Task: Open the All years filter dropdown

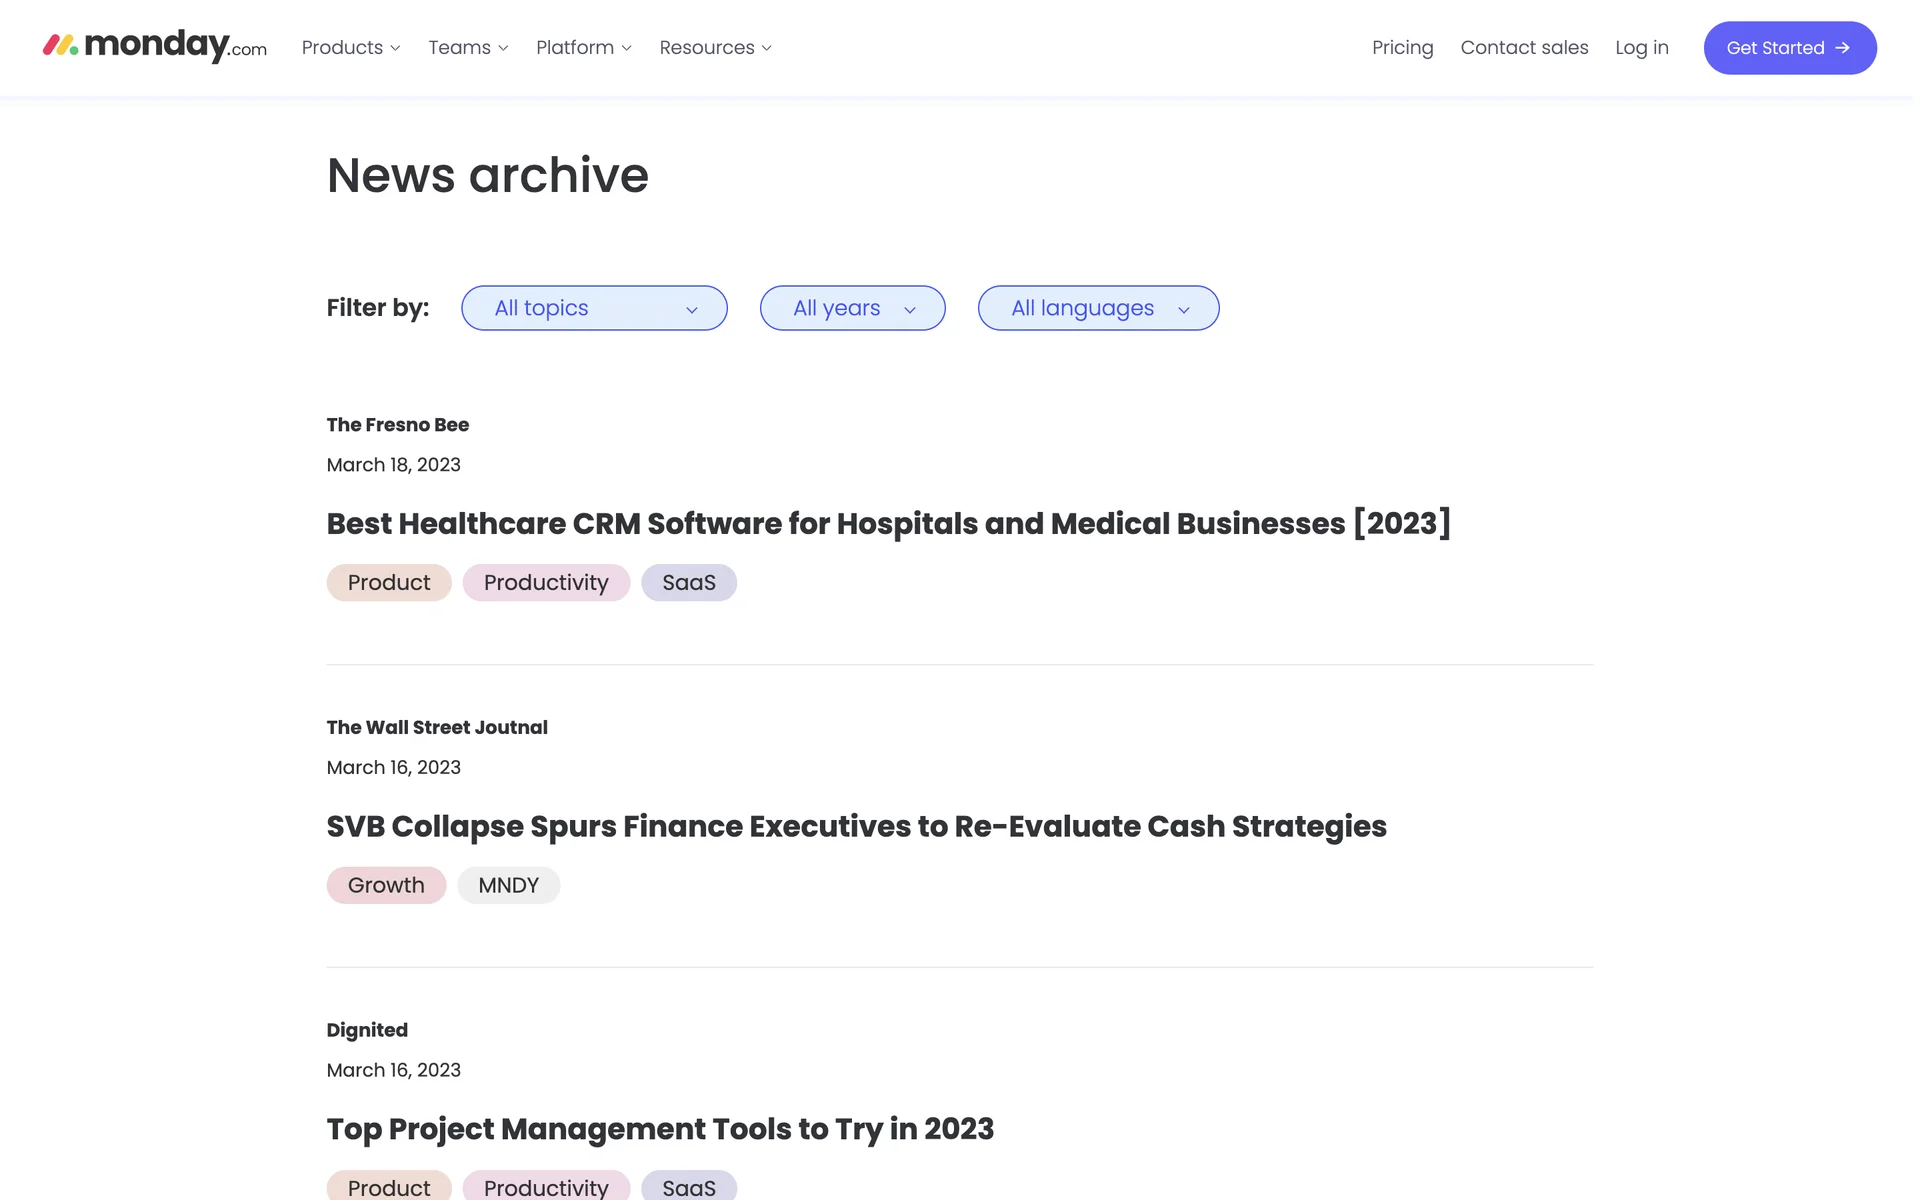Action: click(x=852, y=308)
